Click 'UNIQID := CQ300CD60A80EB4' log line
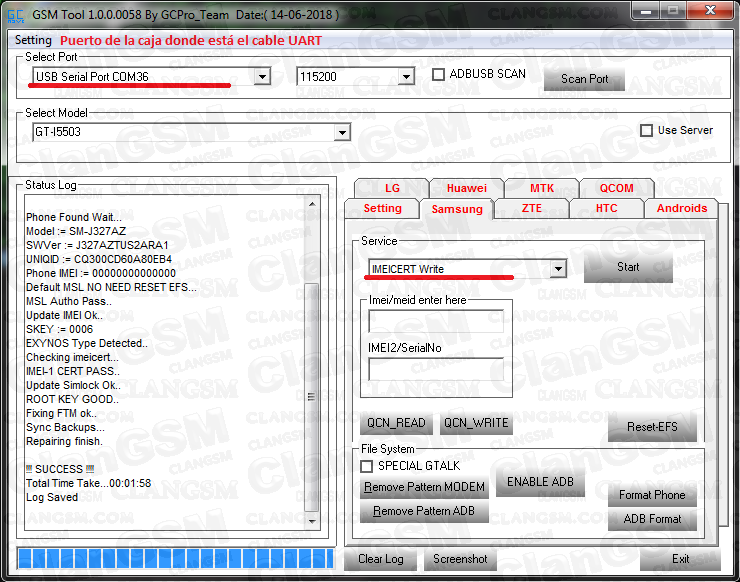The image size is (740, 582). point(99,260)
